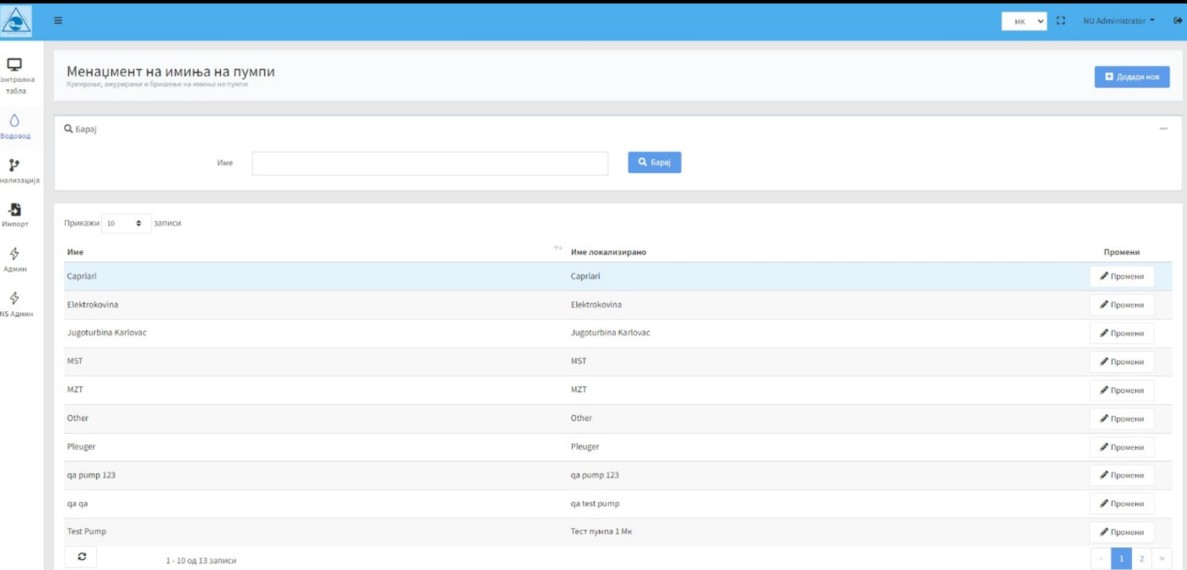Click Менаџмент на имиња на пумпи heading
Viewport: 1187px width, 570px height.
coord(170,71)
